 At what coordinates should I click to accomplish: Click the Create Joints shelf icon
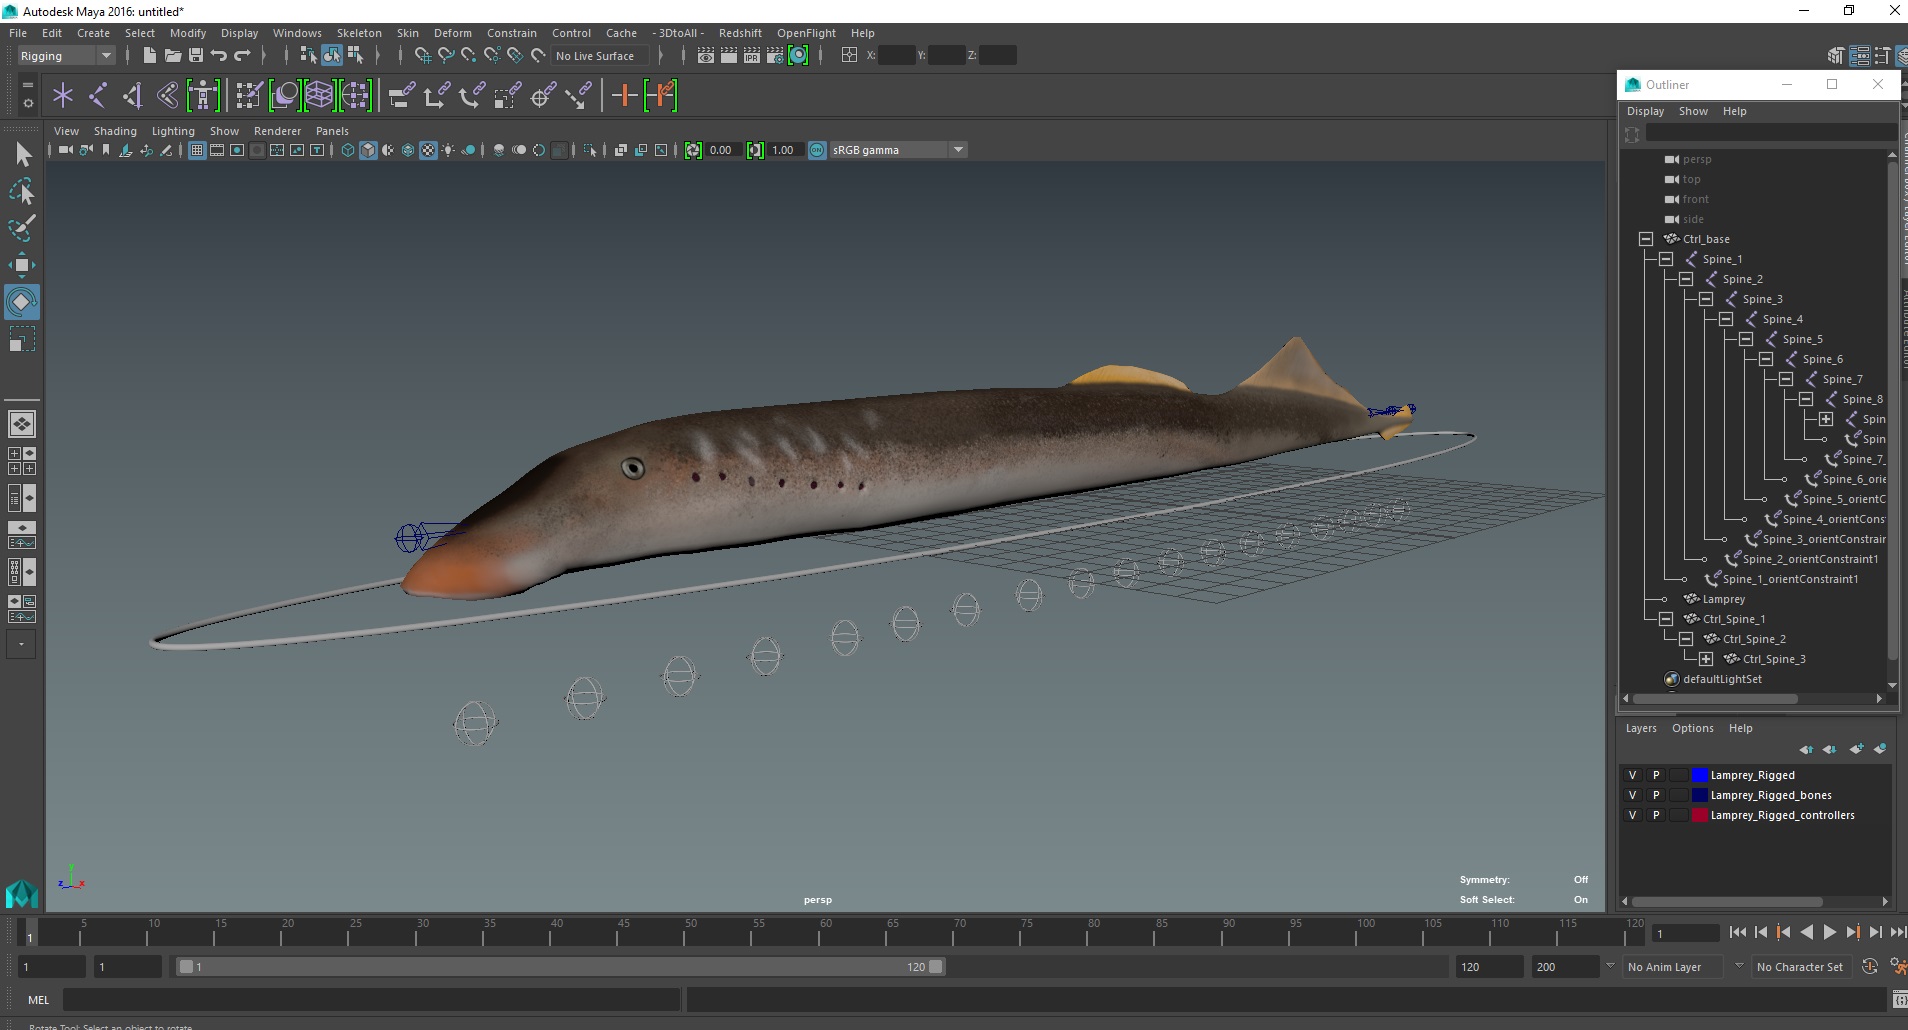98,96
